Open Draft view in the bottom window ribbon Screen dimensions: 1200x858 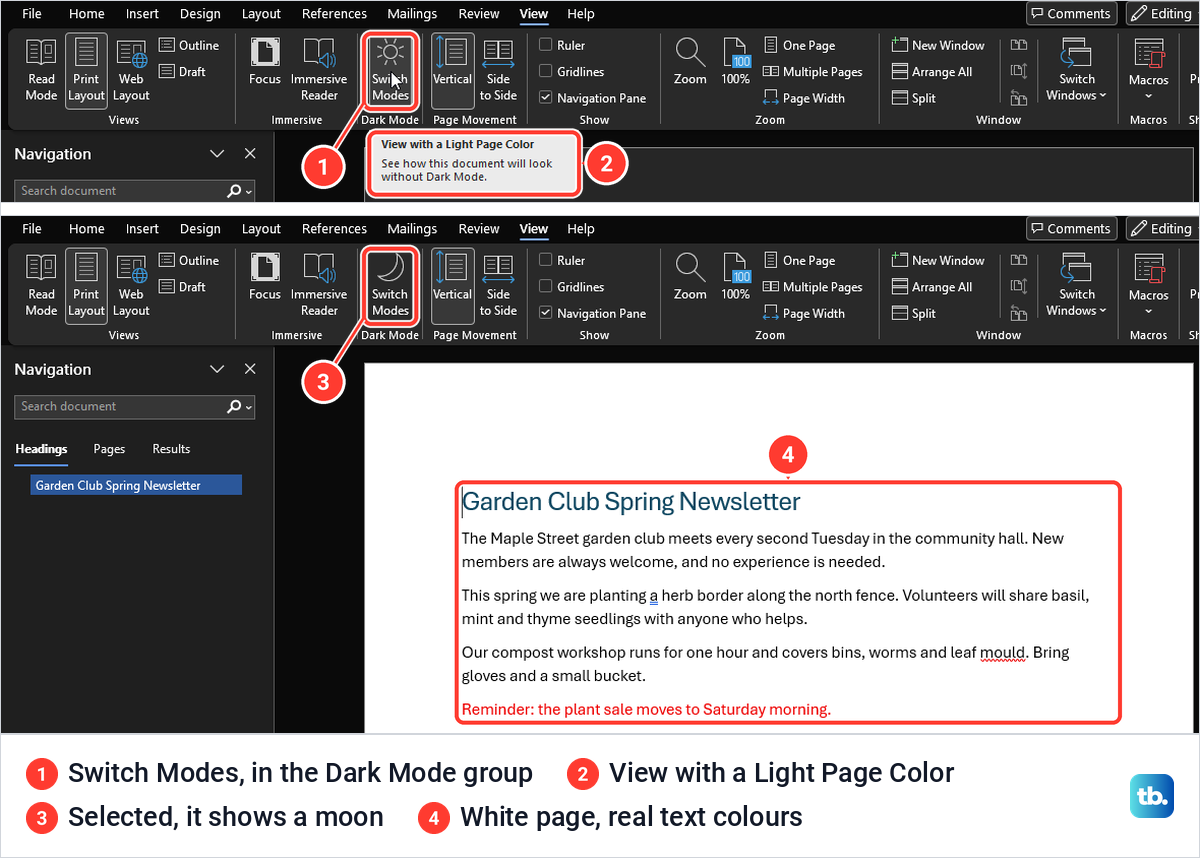(183, 286)
